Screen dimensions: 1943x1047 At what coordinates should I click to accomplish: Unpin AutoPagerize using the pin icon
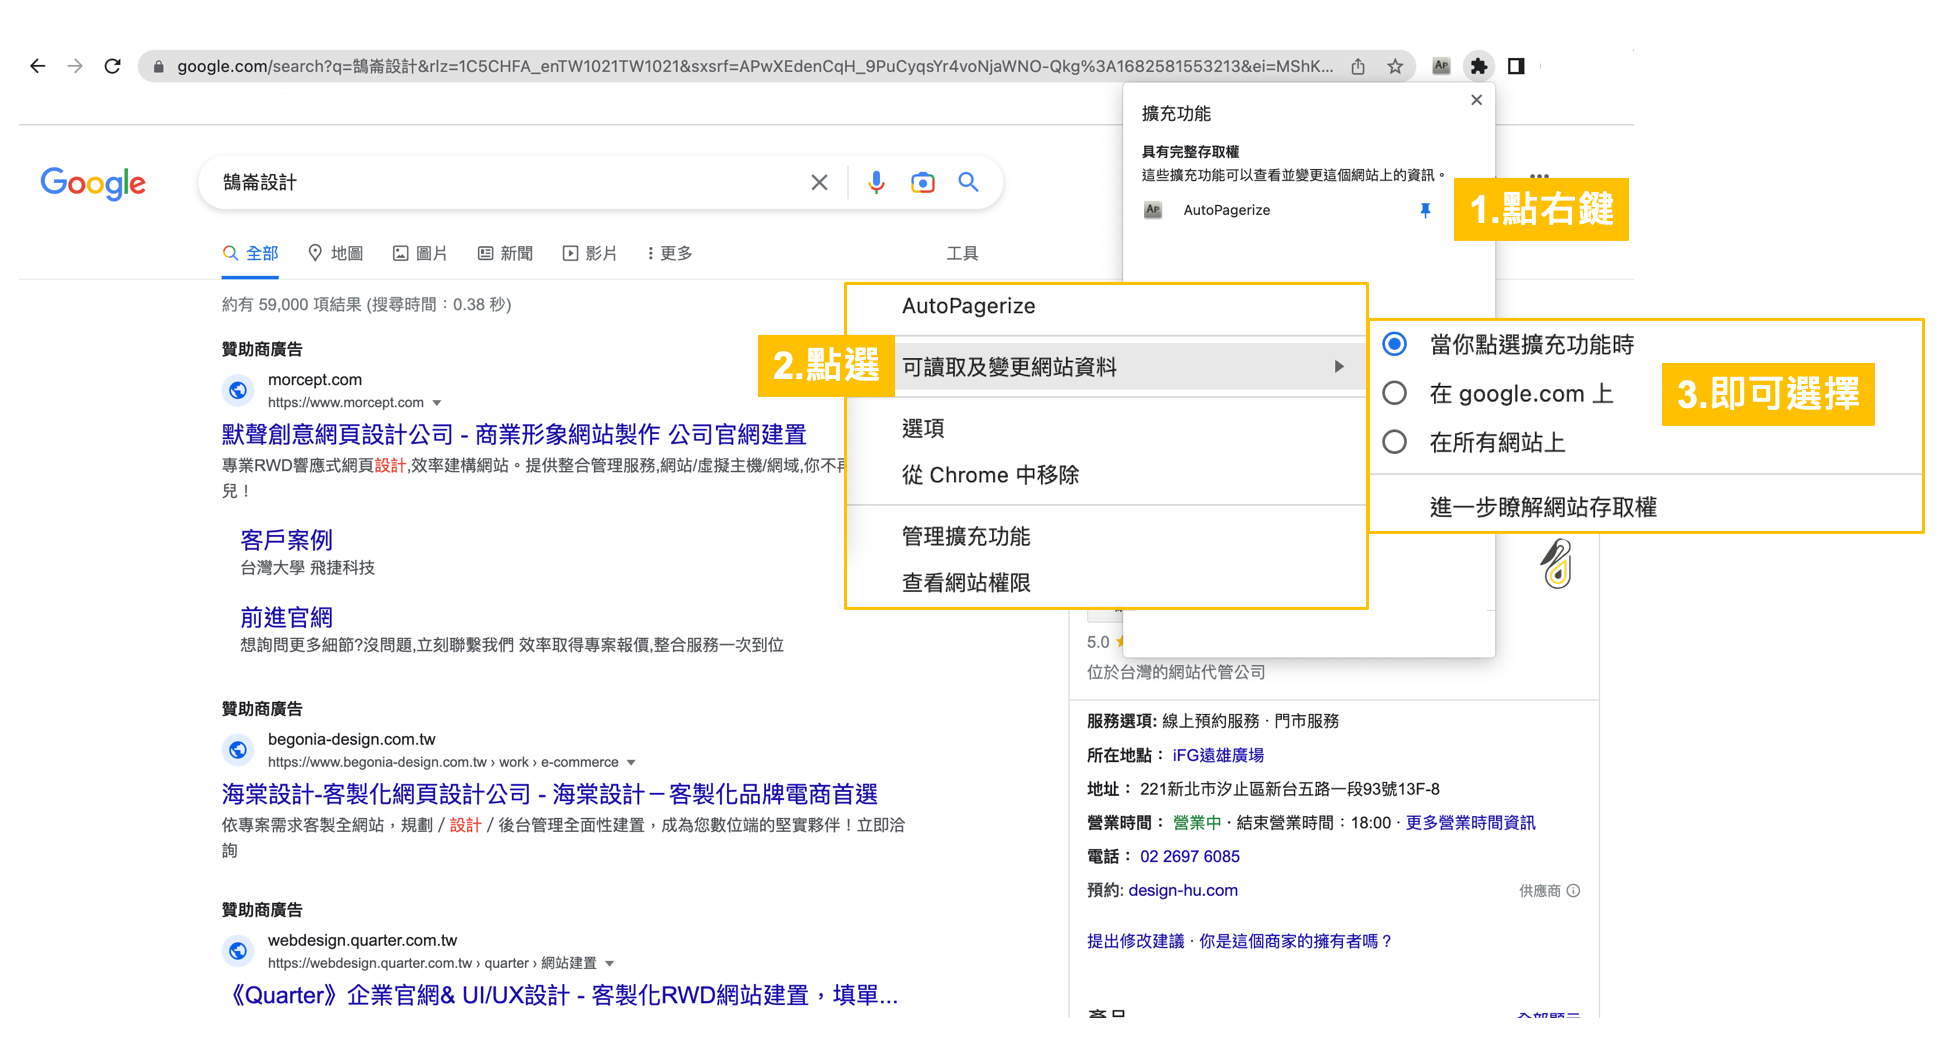[1425, 210]
